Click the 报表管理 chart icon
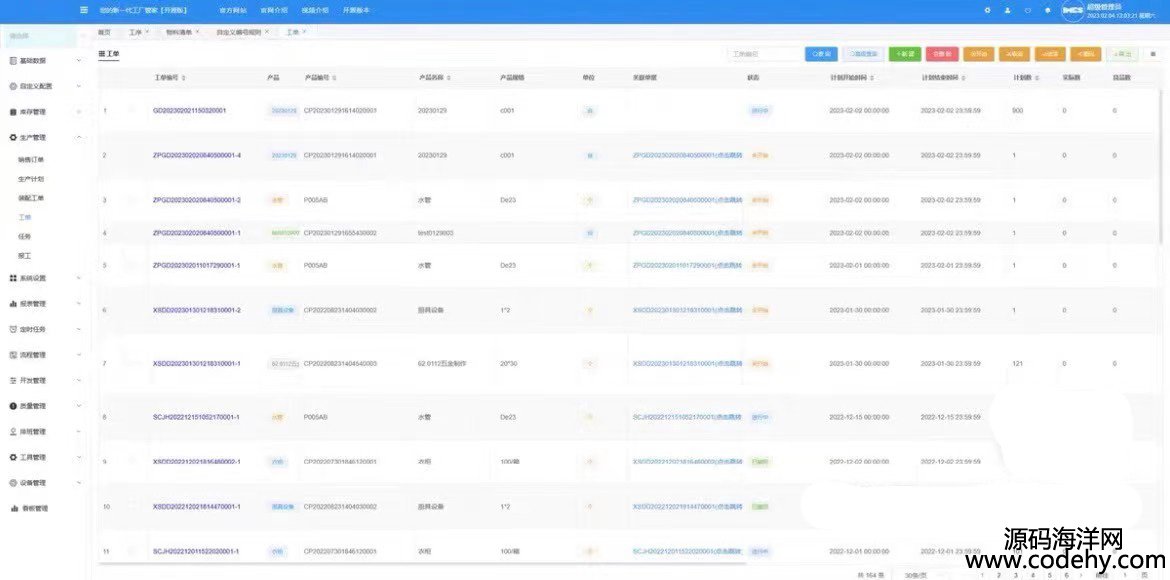 (x=13, y=304)
